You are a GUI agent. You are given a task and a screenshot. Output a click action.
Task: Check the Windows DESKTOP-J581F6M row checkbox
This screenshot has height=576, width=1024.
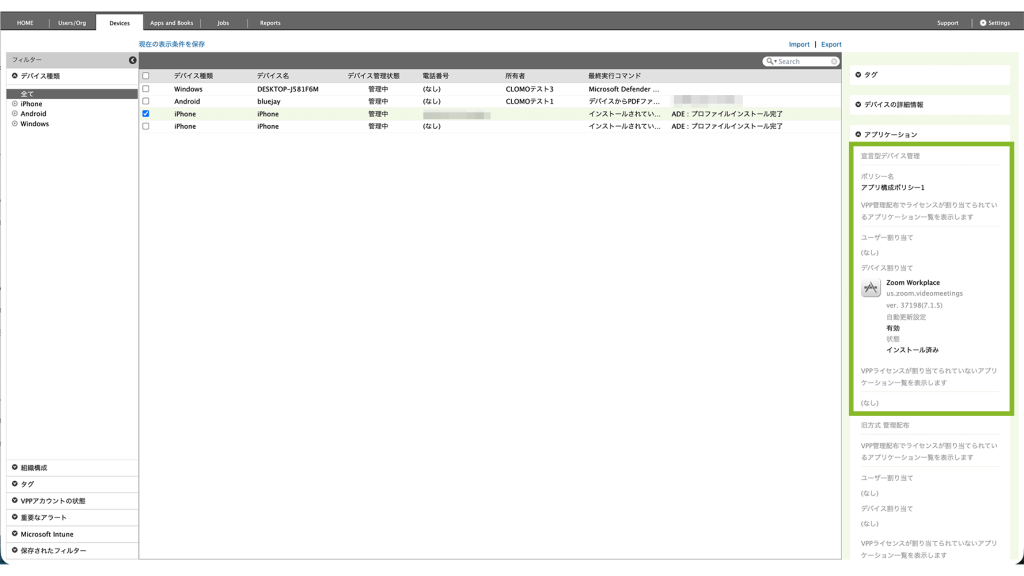(146, 89)
